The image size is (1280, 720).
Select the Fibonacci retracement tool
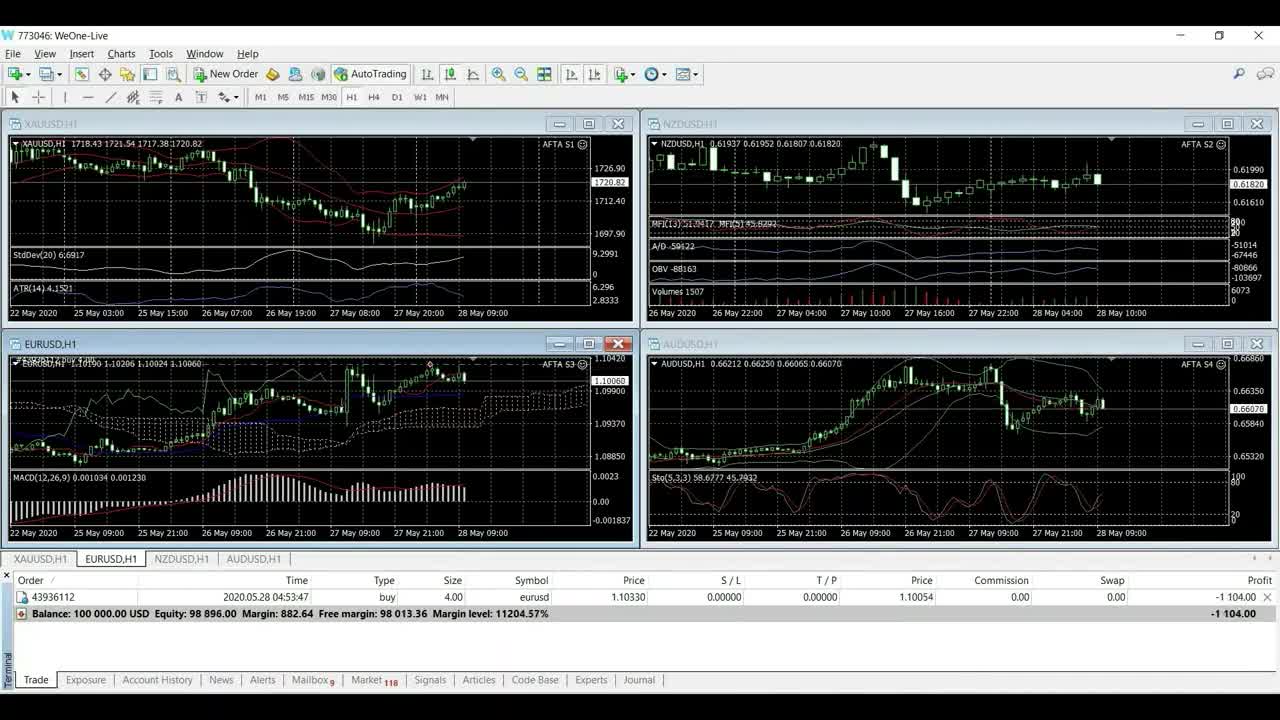(156, 97)
